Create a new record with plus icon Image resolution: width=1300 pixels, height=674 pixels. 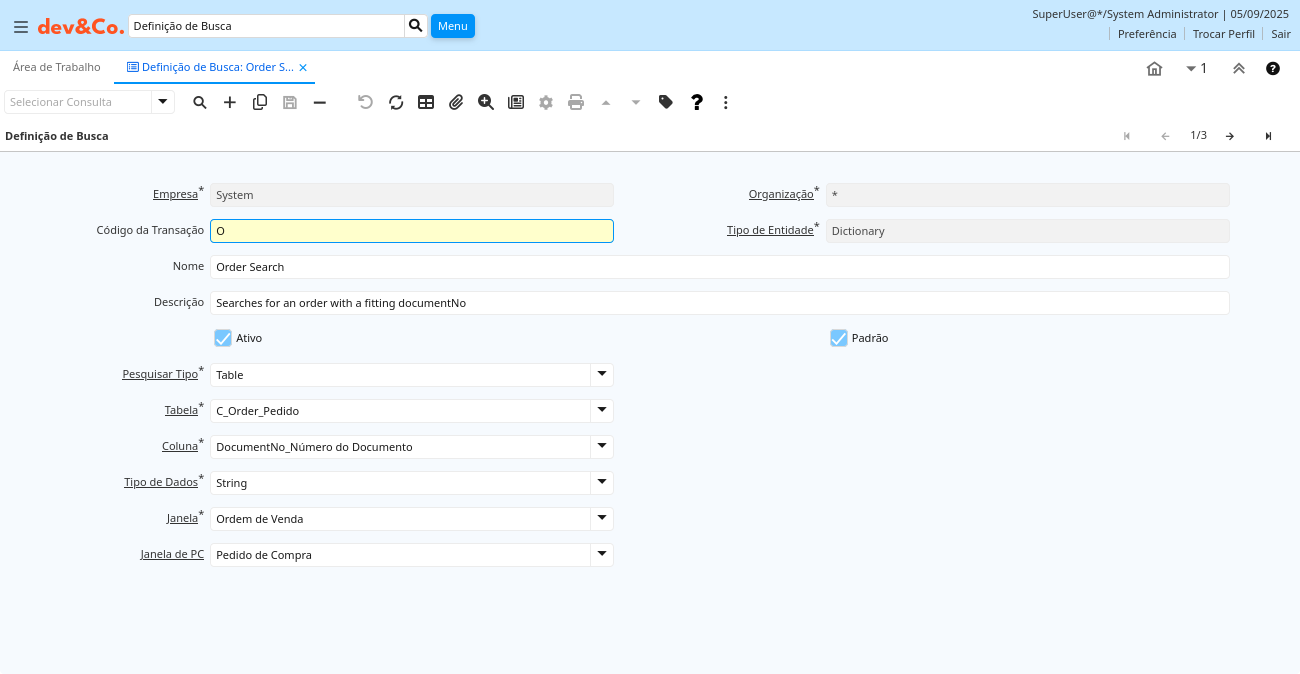(230, 102)
